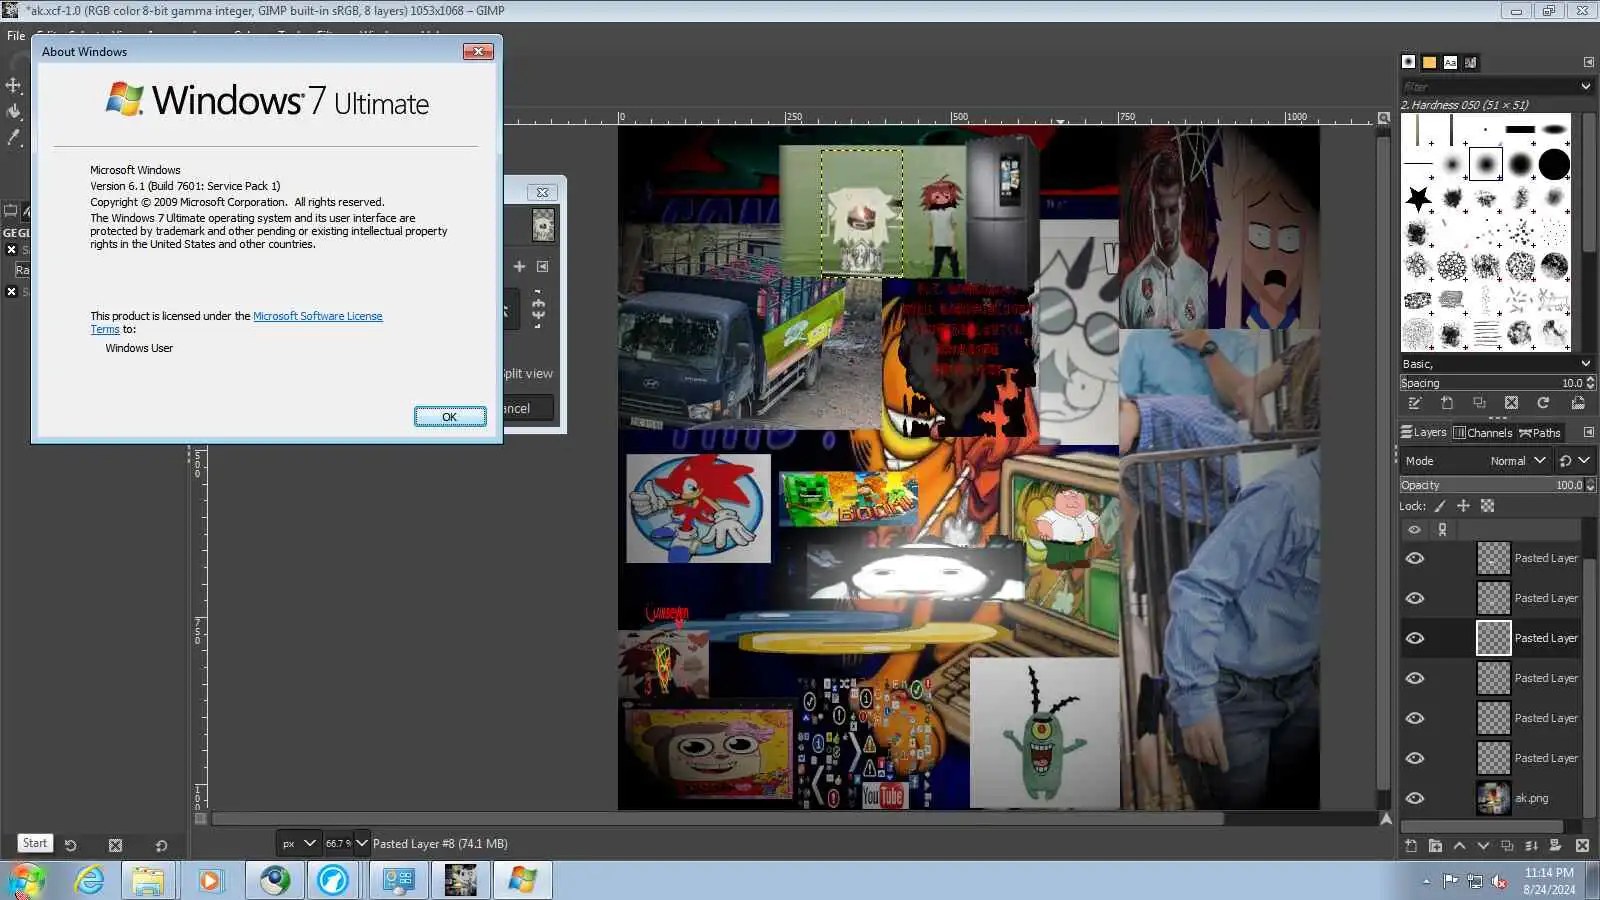Toggle lock alpha channel
Image resolution: width=1600 pixels, height=900 pixels.
click(1487, 506)
